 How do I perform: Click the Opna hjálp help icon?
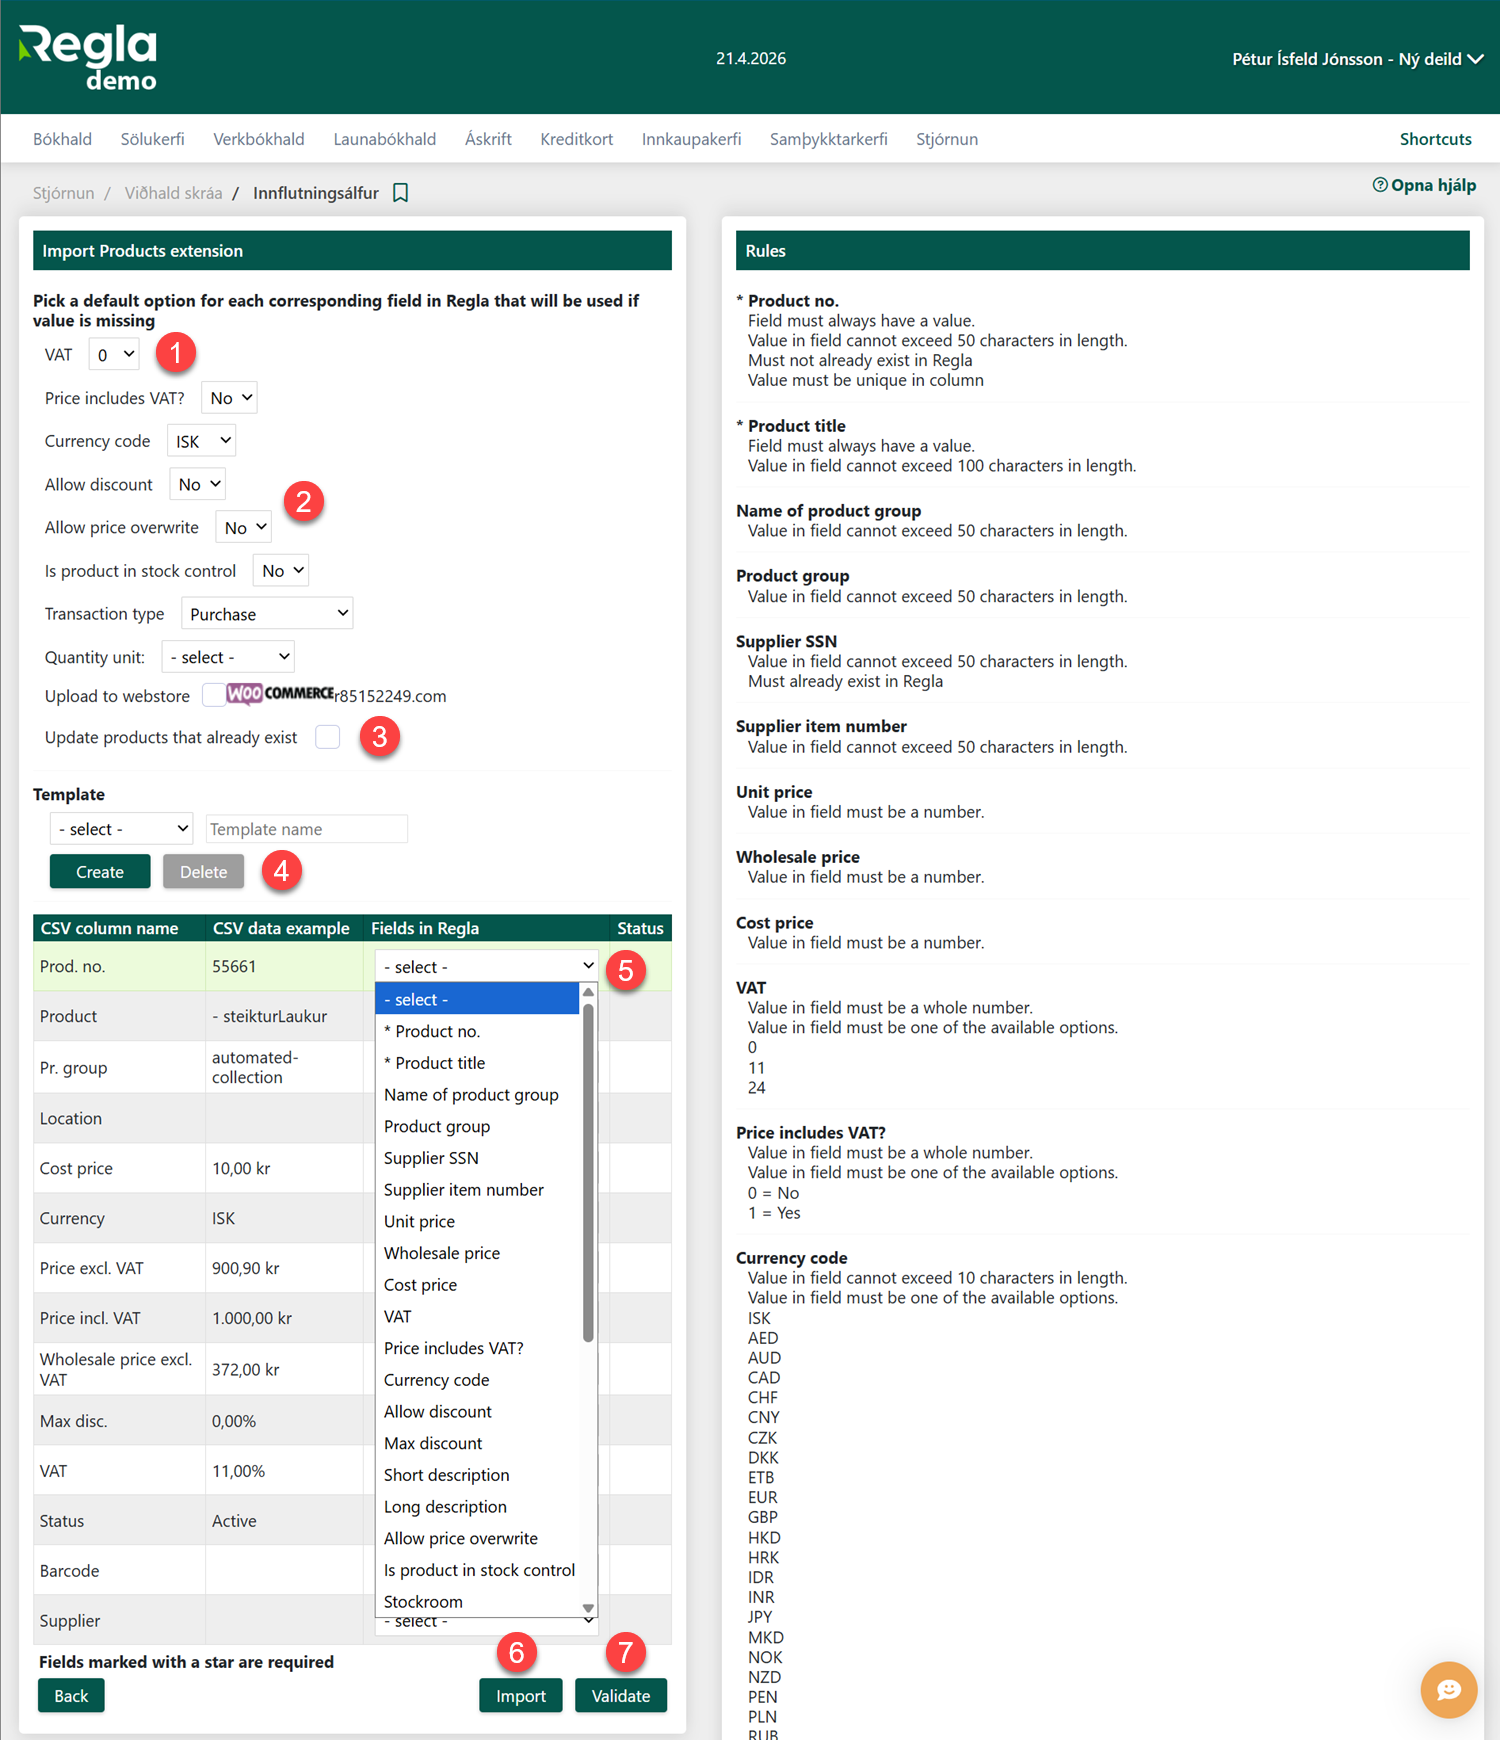[x=1380, y=185]
